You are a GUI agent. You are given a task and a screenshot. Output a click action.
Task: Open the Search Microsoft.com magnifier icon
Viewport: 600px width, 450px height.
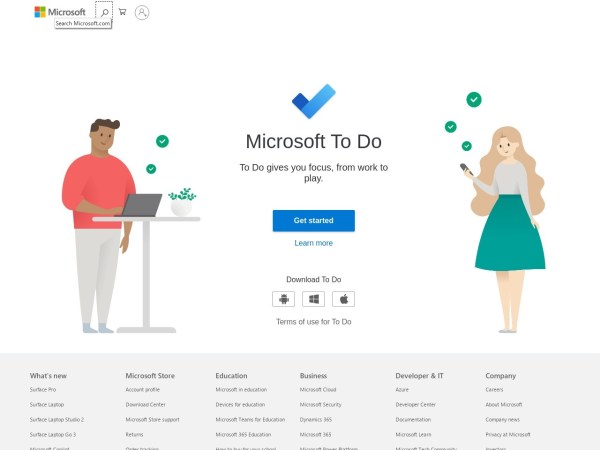pyautogui.click(x=104, y=12)
